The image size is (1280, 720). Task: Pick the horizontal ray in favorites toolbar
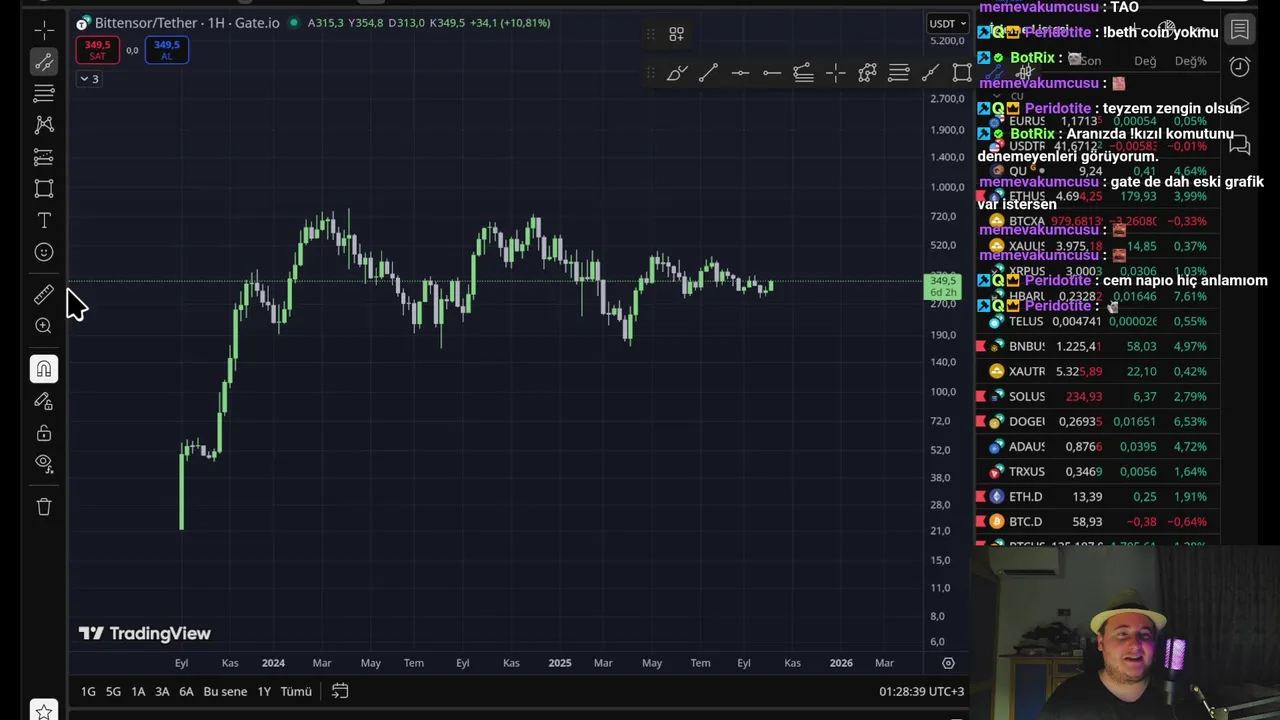[x=772, y=72]
